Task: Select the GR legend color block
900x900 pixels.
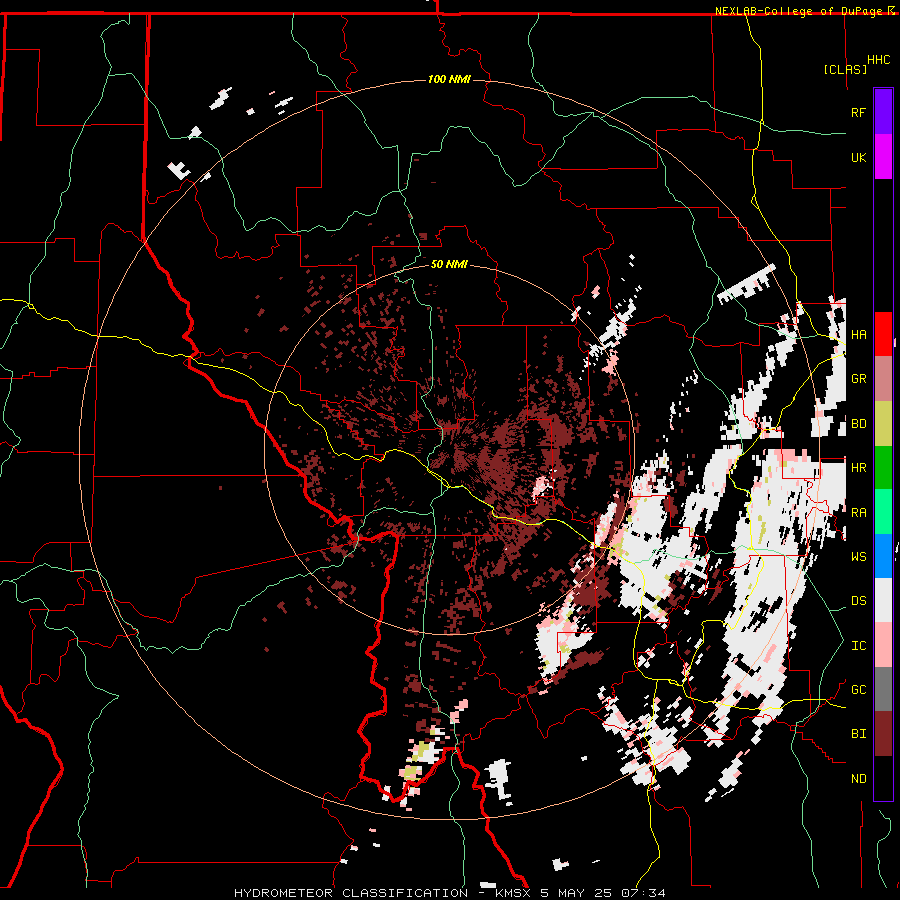Action: [883, 379]
